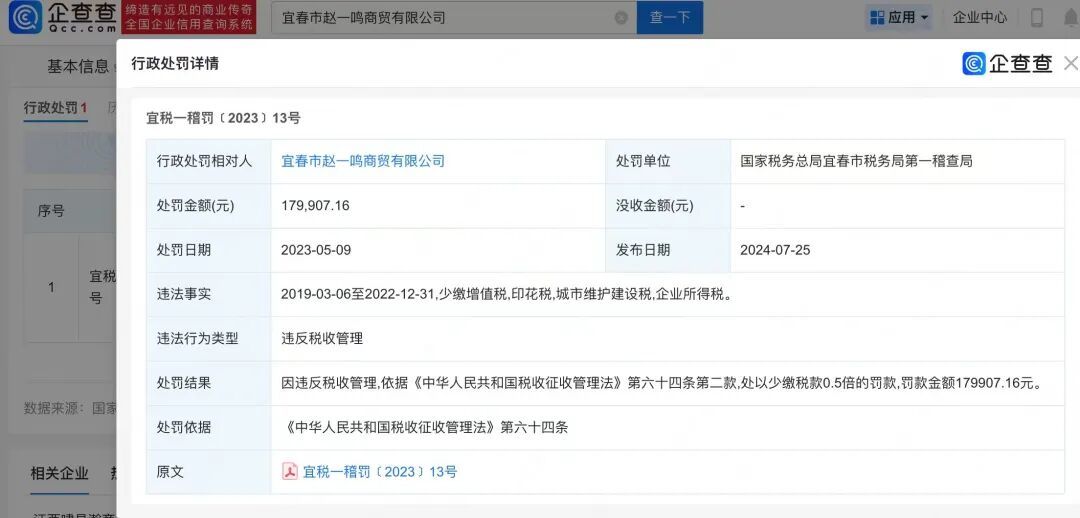
Task: Close the 行政处罚详情 dialog
Action: [x=1071, y=63]
